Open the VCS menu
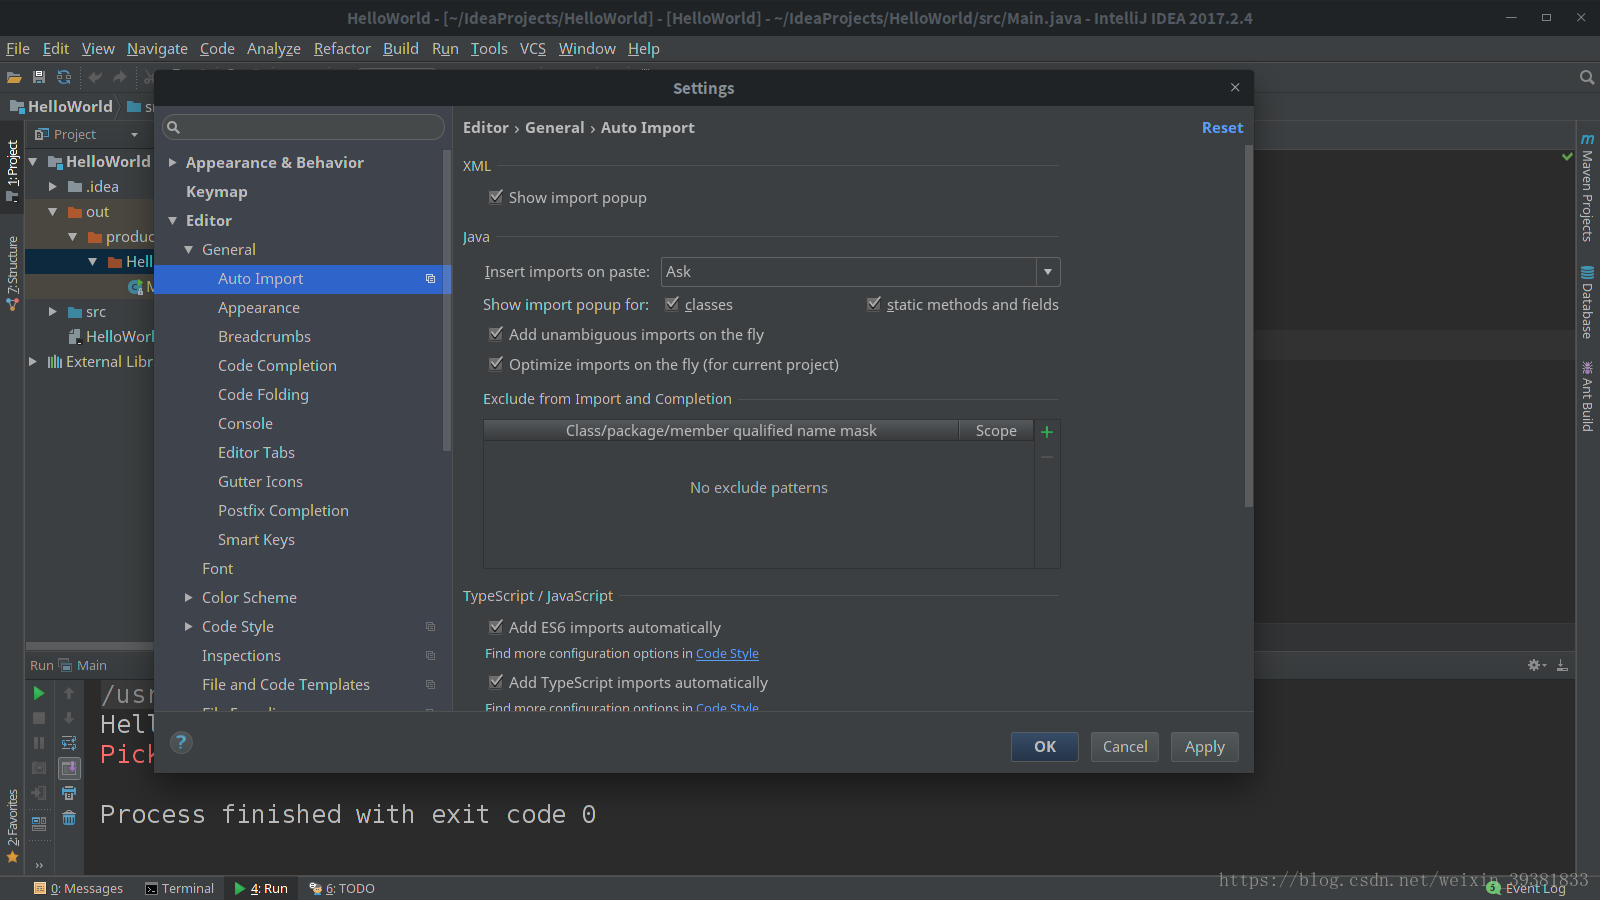Image resolution: width=1600 pixels, height=900 pixels. point(533,48)
